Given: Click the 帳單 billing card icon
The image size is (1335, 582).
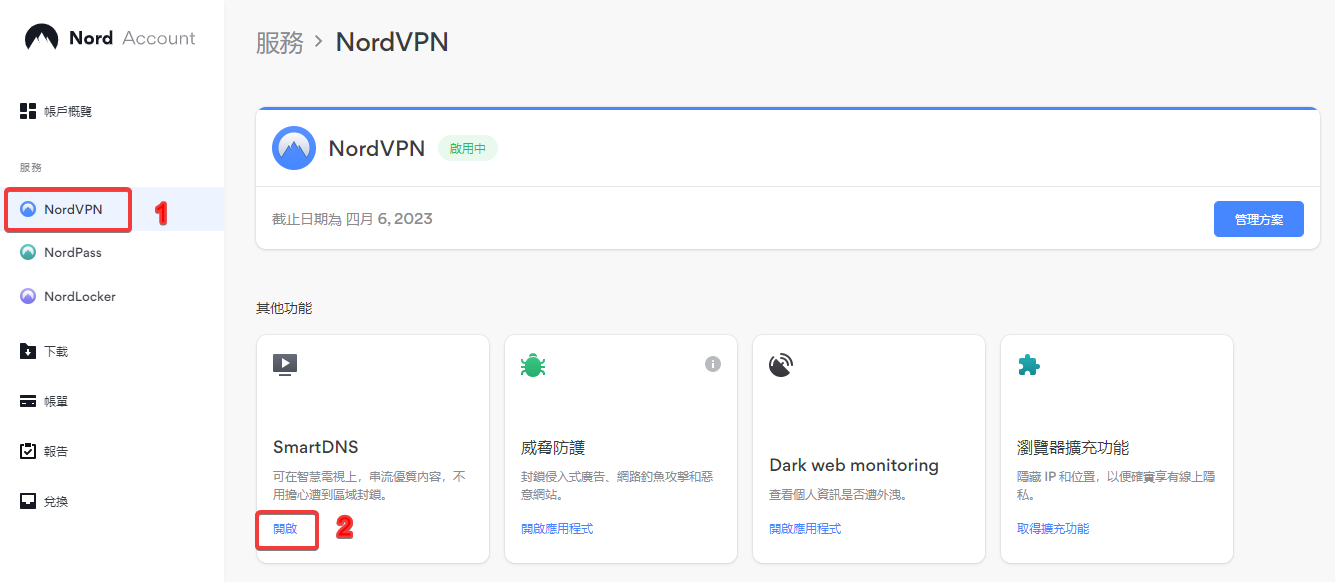Looking at the screenshot, I should point(28,401).
